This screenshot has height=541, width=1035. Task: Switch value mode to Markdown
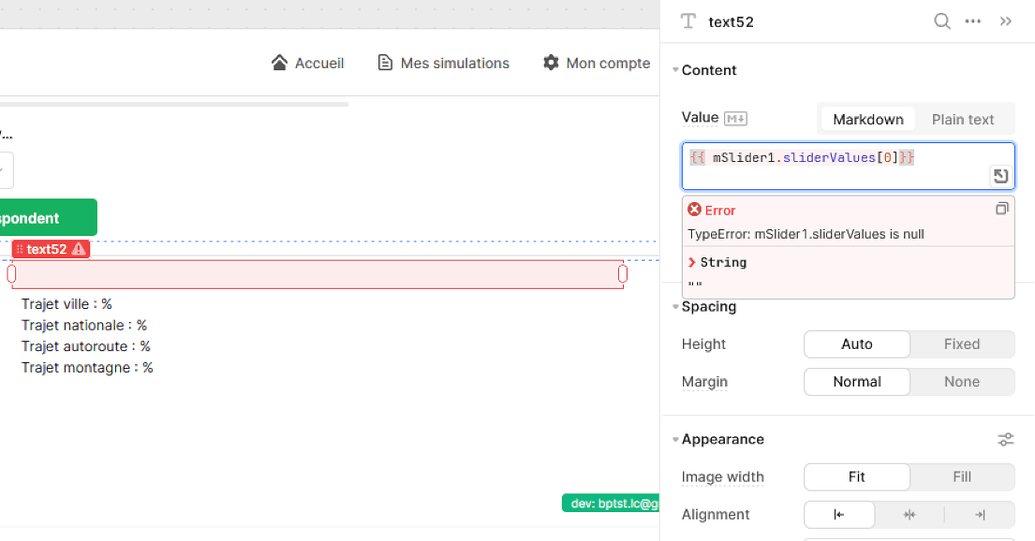868,119
